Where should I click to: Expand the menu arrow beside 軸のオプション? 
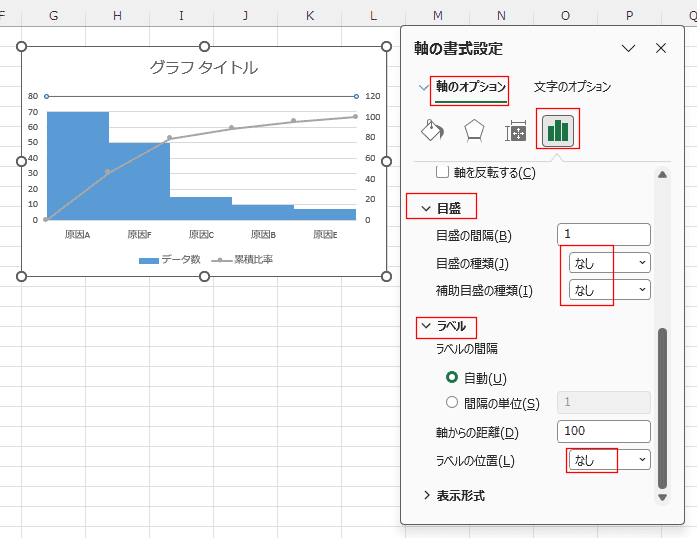424,87
